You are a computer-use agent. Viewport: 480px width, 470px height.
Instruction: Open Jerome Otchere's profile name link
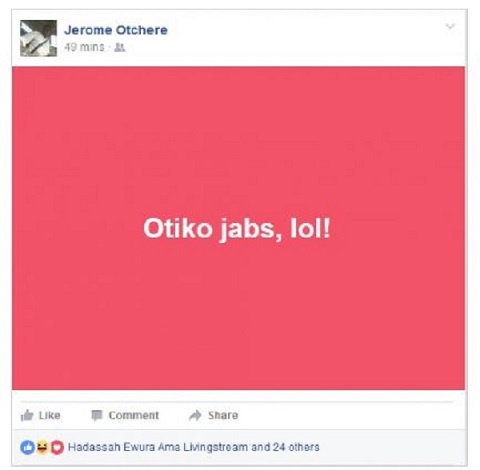point(116,30)
